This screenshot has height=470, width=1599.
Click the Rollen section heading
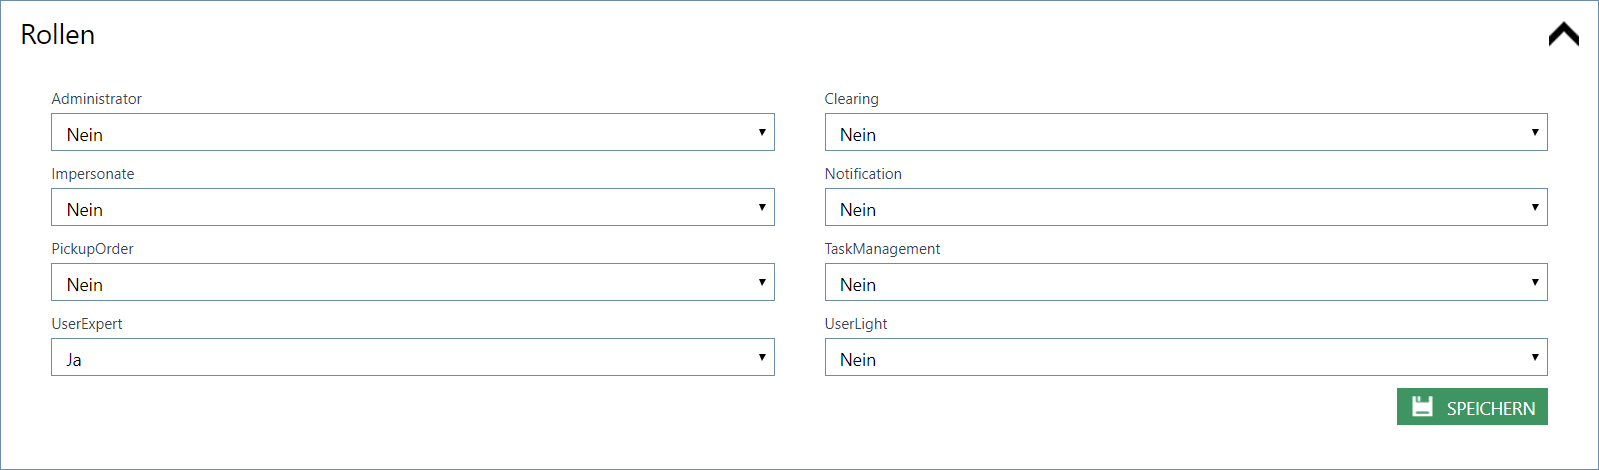58,35
